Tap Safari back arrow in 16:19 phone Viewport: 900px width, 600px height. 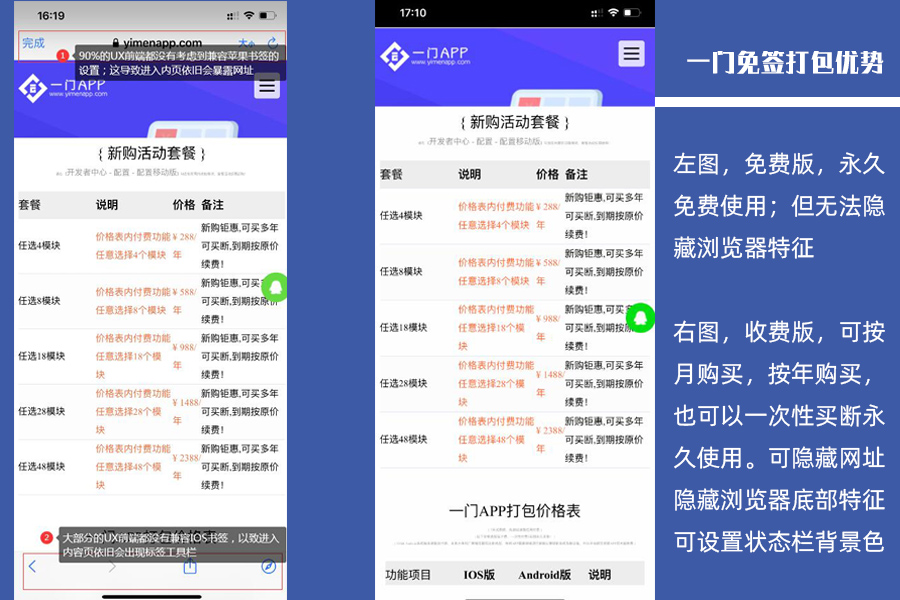(32, 566)
